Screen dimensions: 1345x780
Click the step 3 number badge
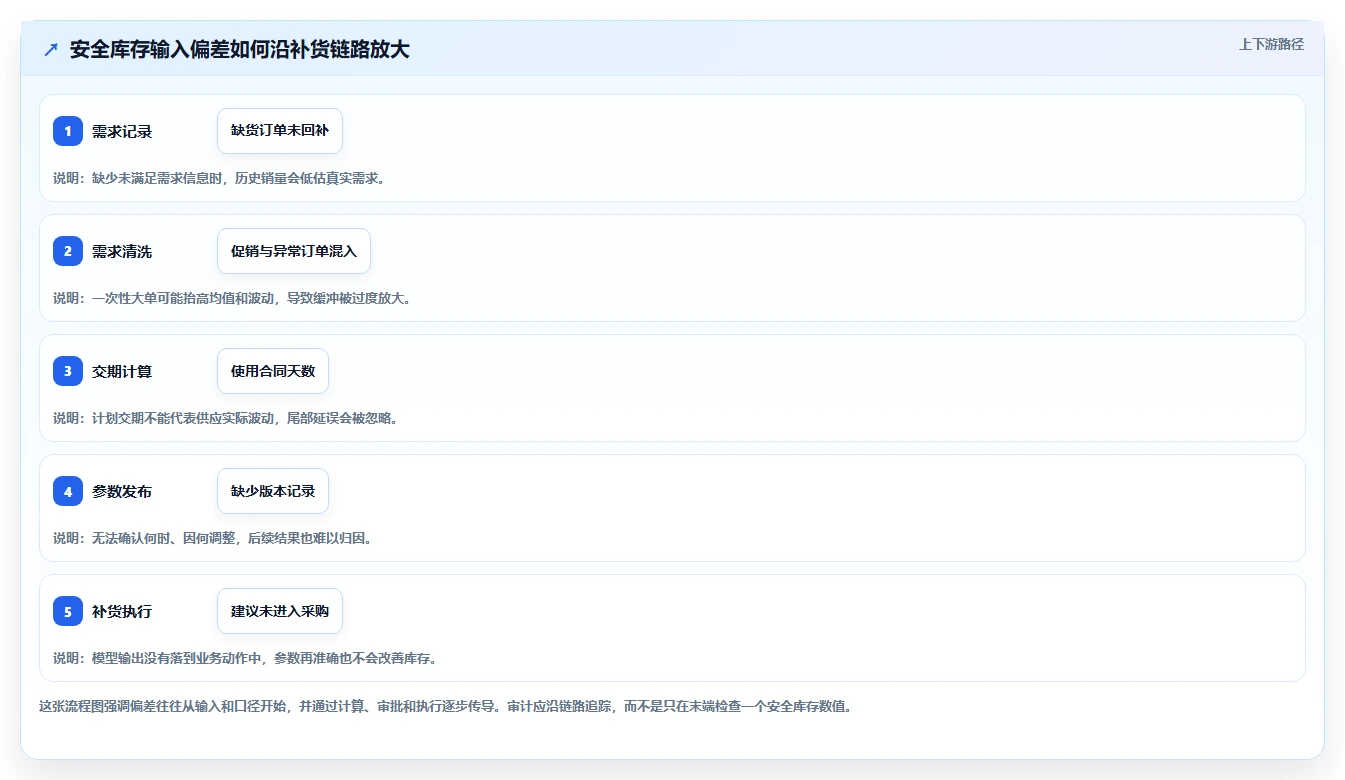(68, 371)
